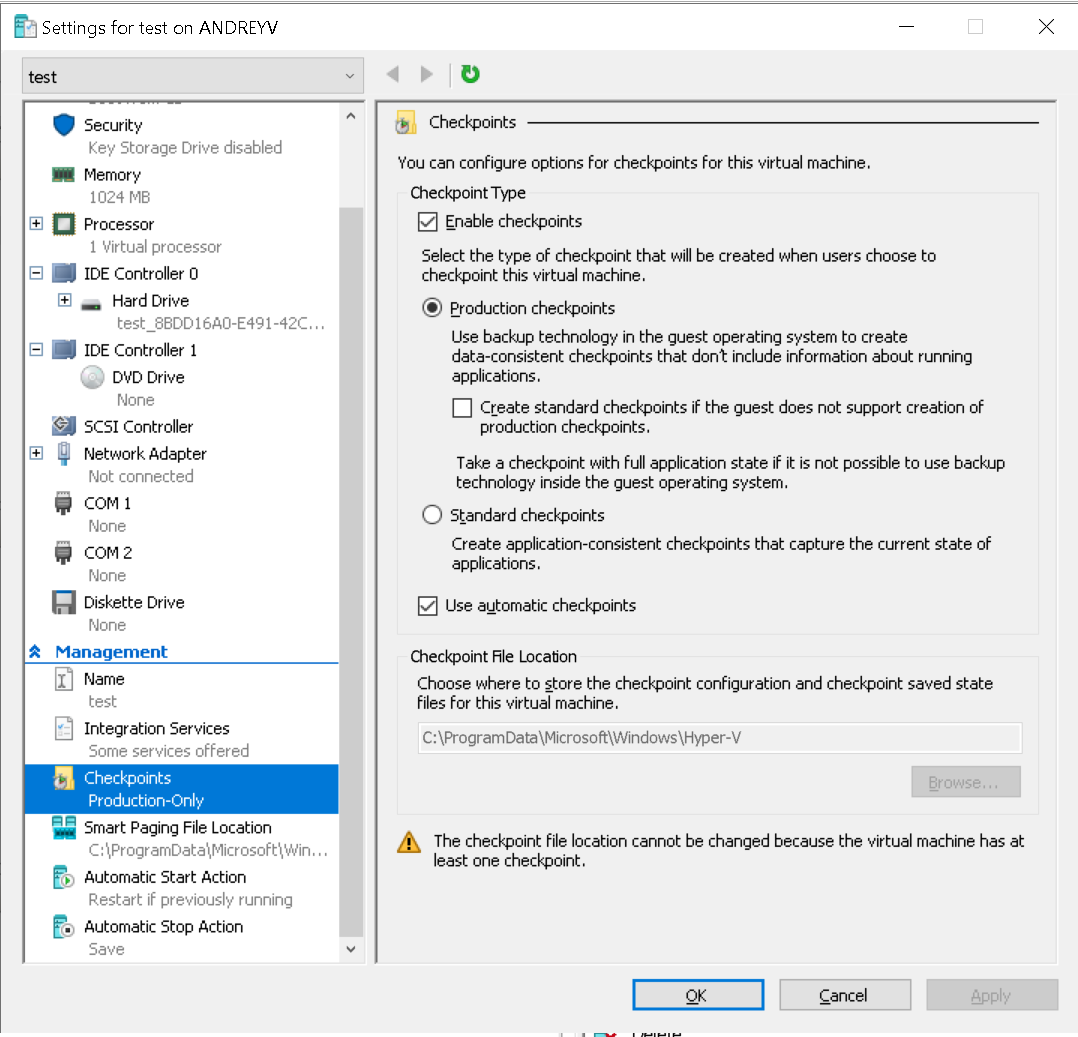This screenshot has height=1037, width=1078.
Task: Expand the Processor tree node
Action: coord(36,223)
